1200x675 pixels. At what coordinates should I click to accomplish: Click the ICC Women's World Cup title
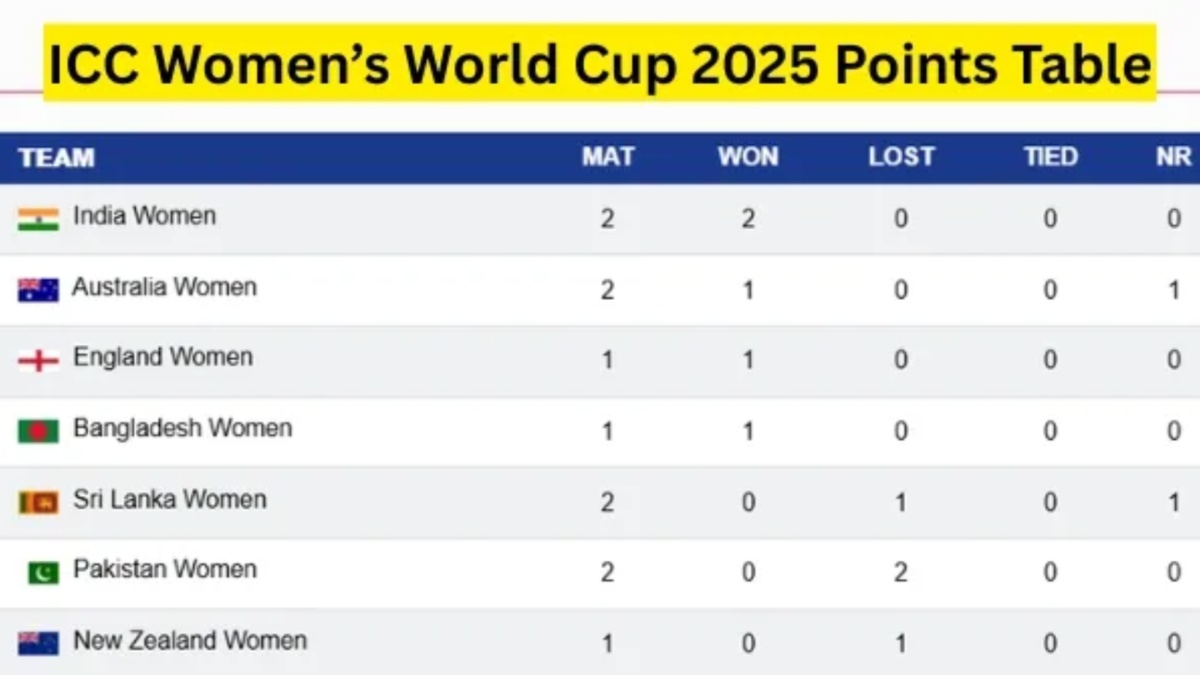click(x=600, y=65)
